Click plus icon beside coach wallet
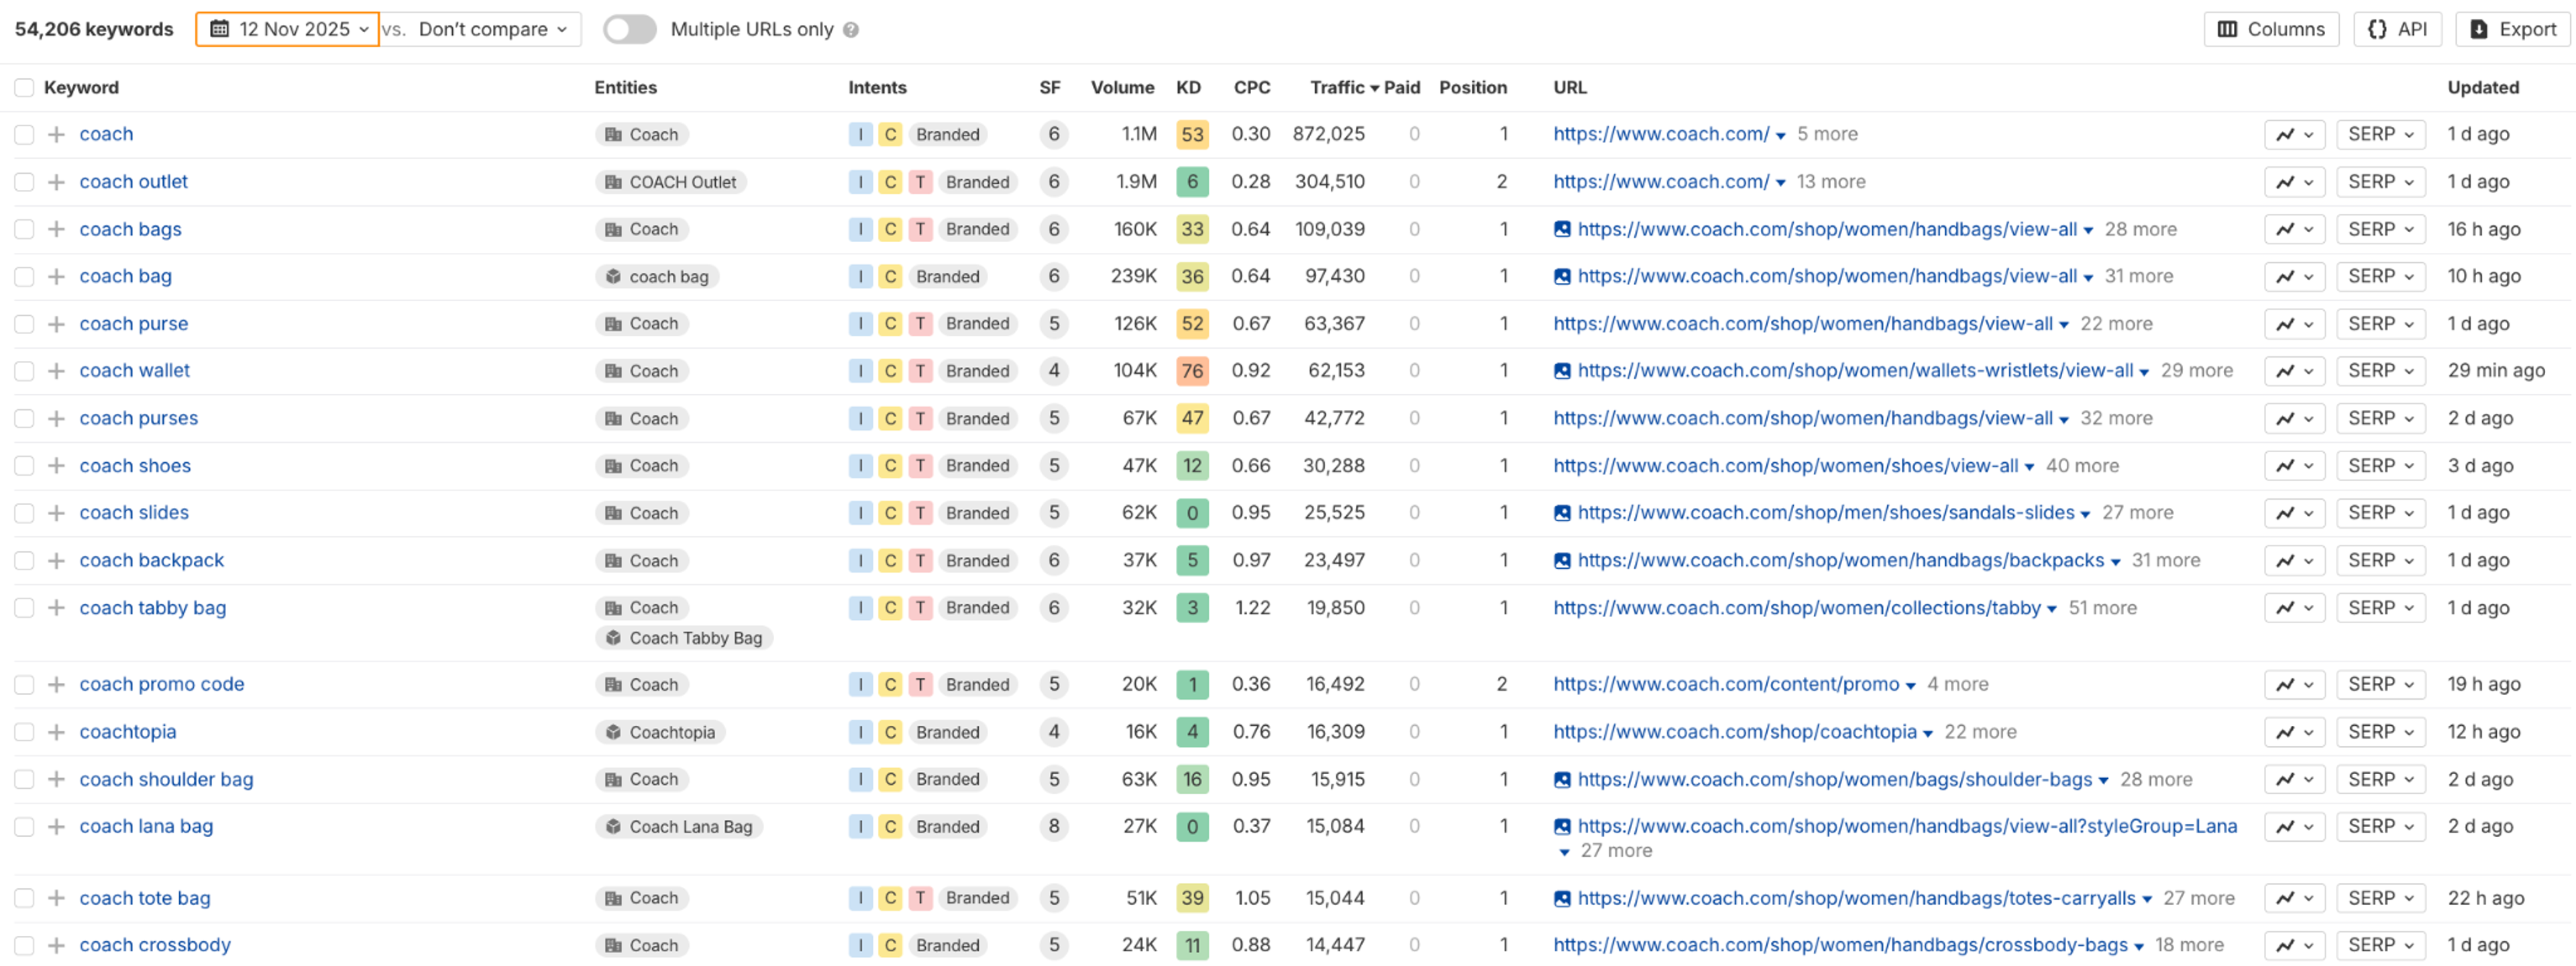Screen dimensions: 2576x966 point(57,371)
